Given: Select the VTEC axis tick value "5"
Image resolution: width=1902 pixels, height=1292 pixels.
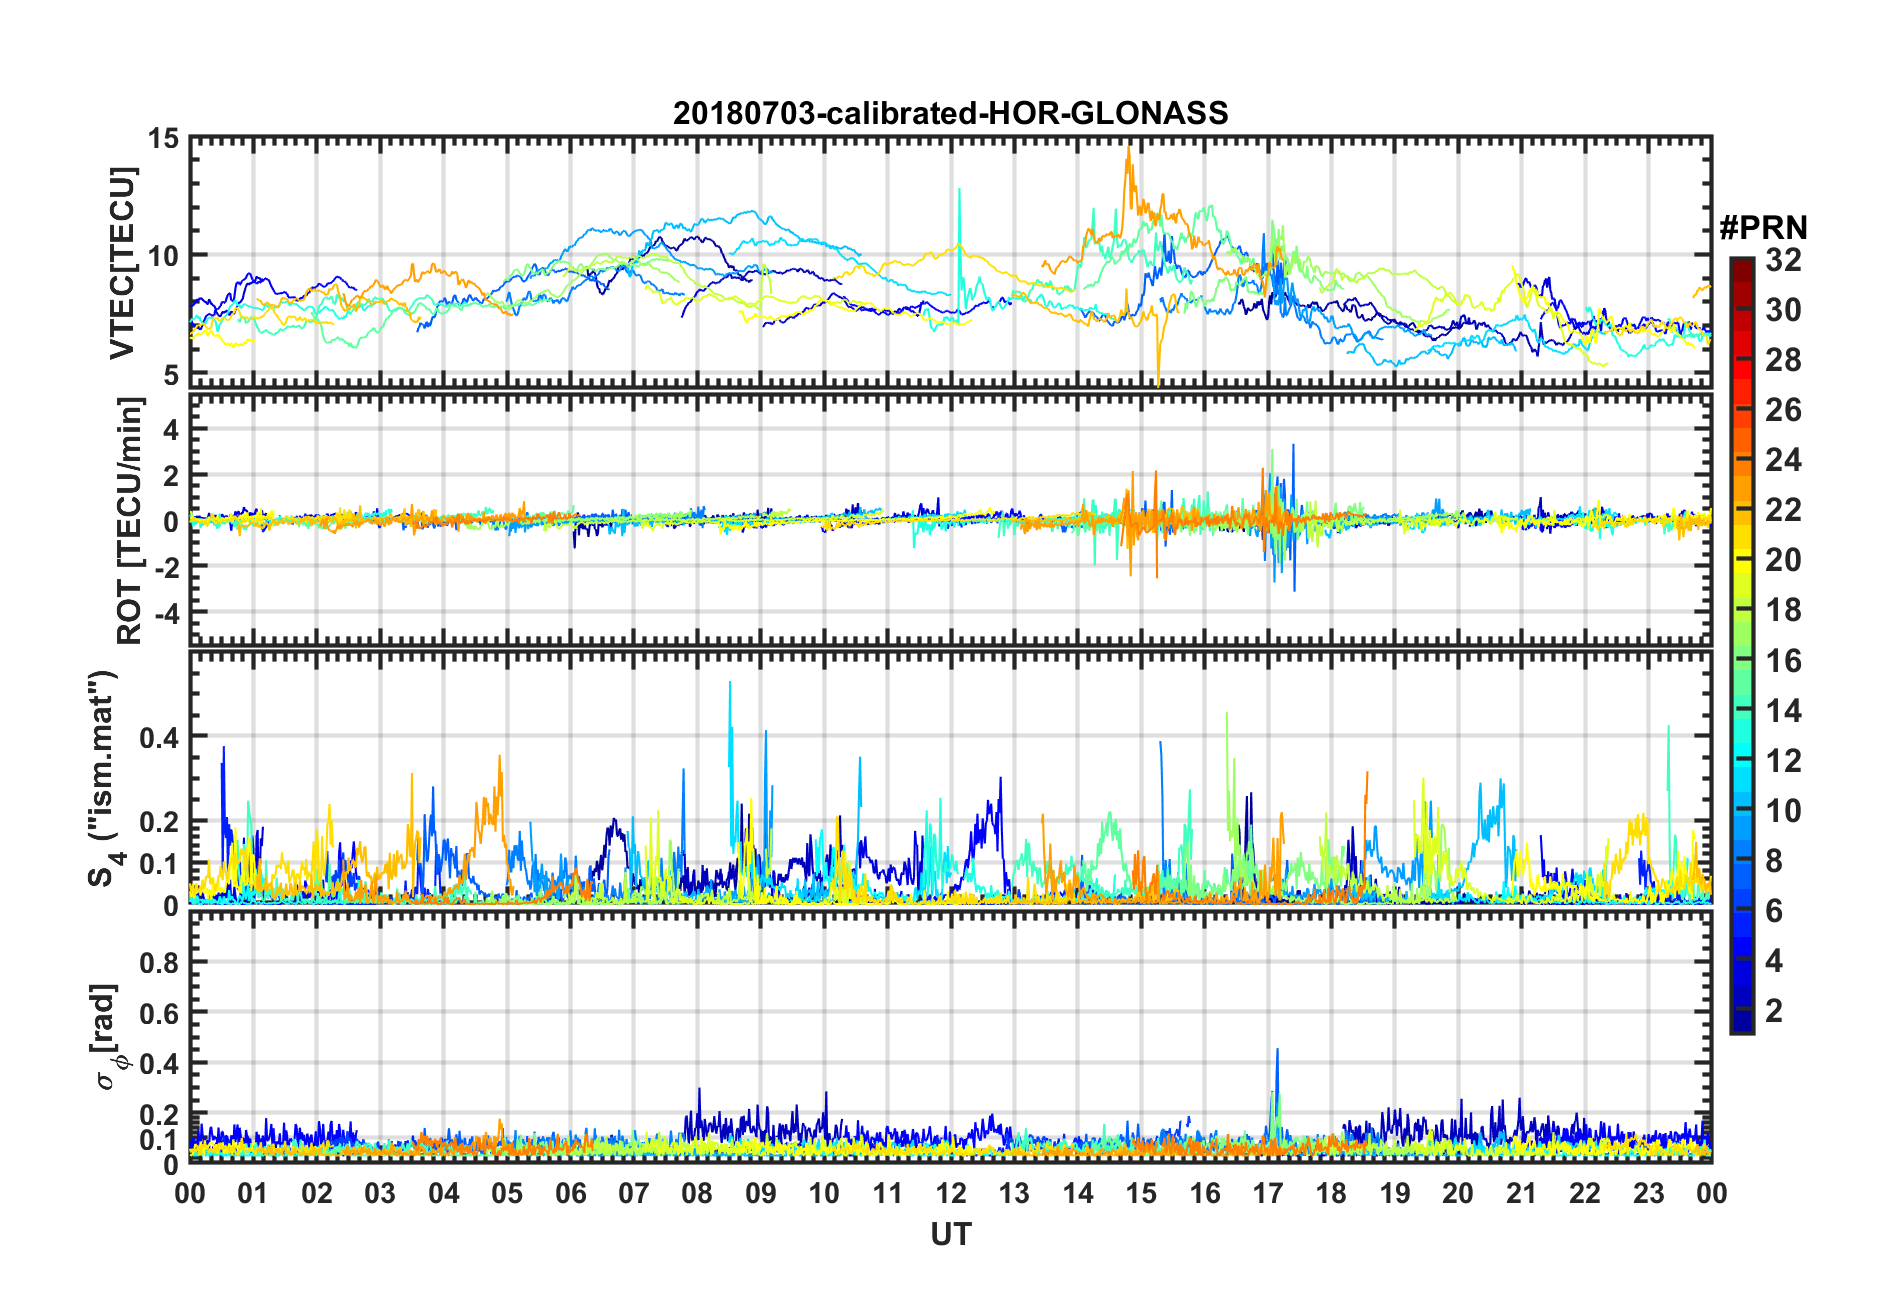Looking at the screenshot, I should (x=172, y=374).
